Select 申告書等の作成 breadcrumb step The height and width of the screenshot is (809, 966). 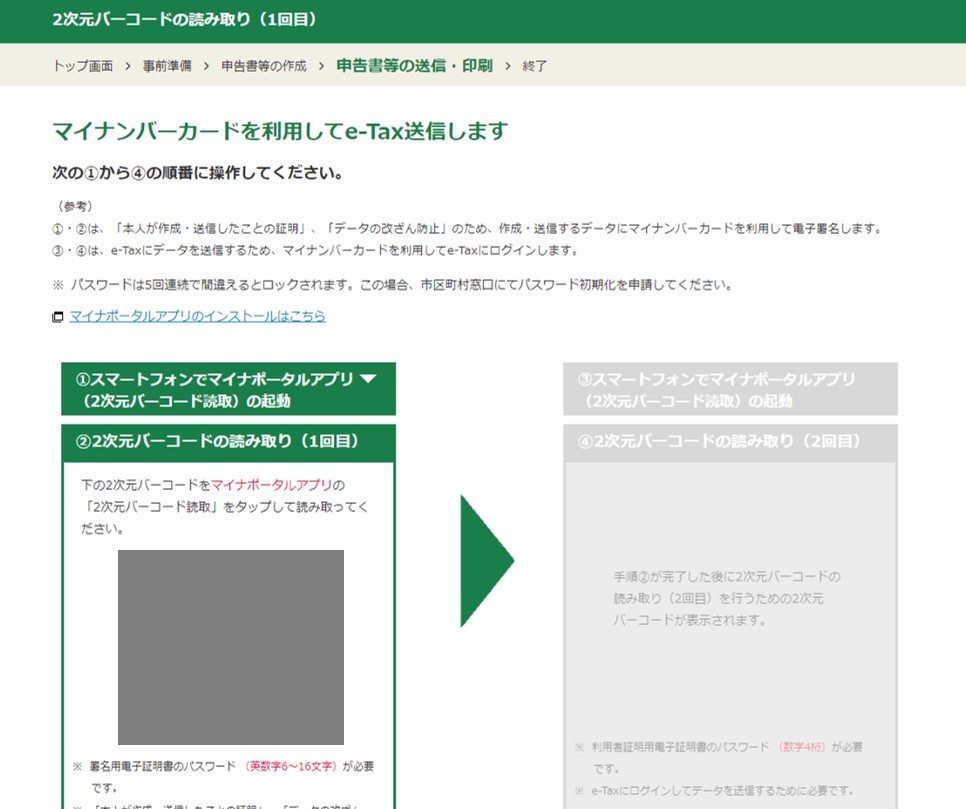pos(264,66)
